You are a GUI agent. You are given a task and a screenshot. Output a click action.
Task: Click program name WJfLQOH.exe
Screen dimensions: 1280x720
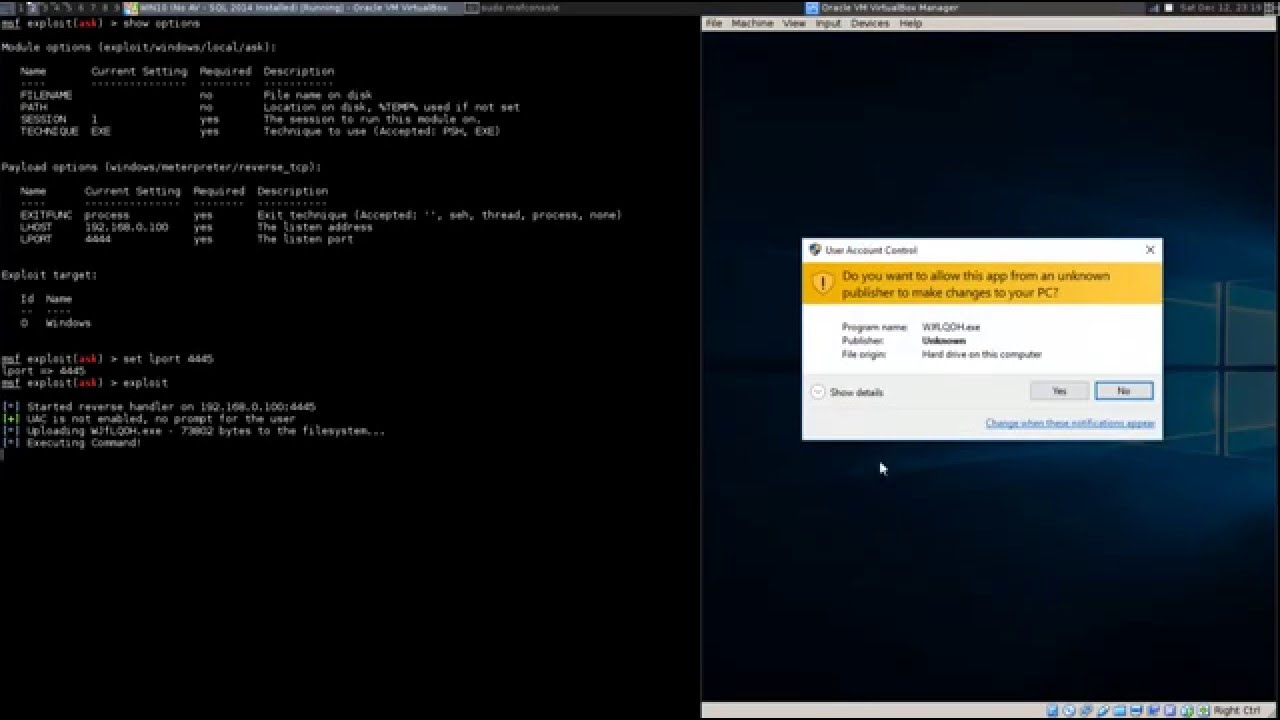tap(951, 327)
